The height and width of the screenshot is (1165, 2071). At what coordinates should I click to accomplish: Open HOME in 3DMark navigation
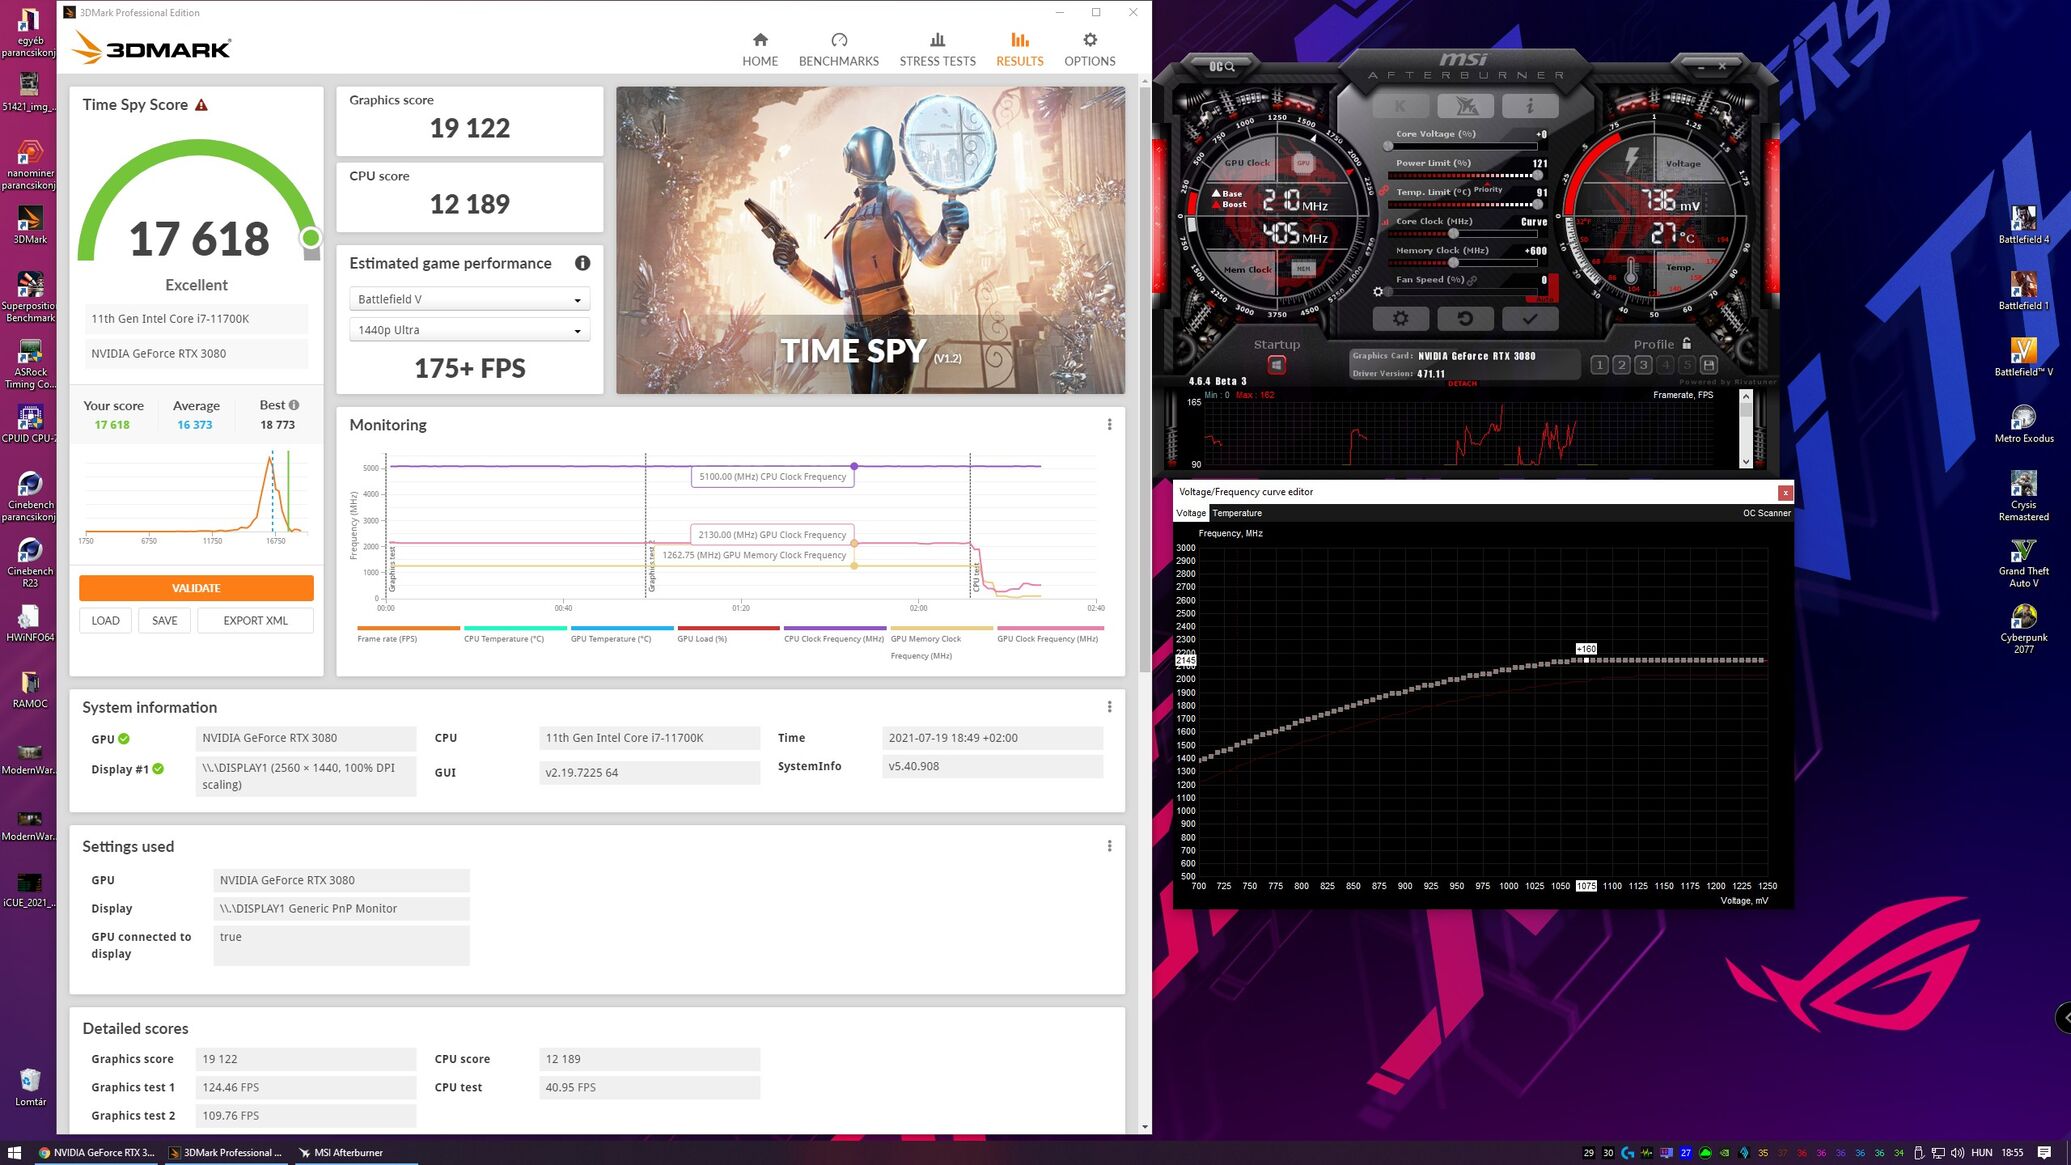[760, 49]
